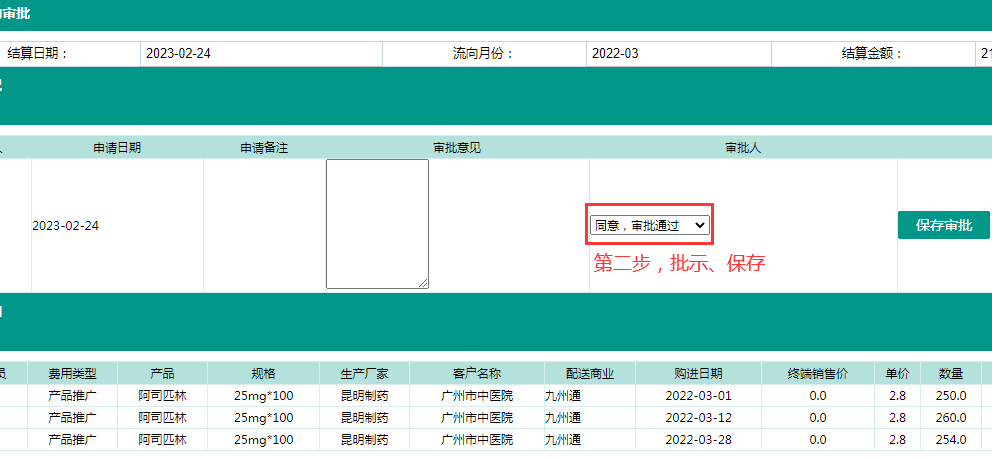Click the red 第二步，批示、保存 annotation text
992x460 pixels.
(679, 264)
